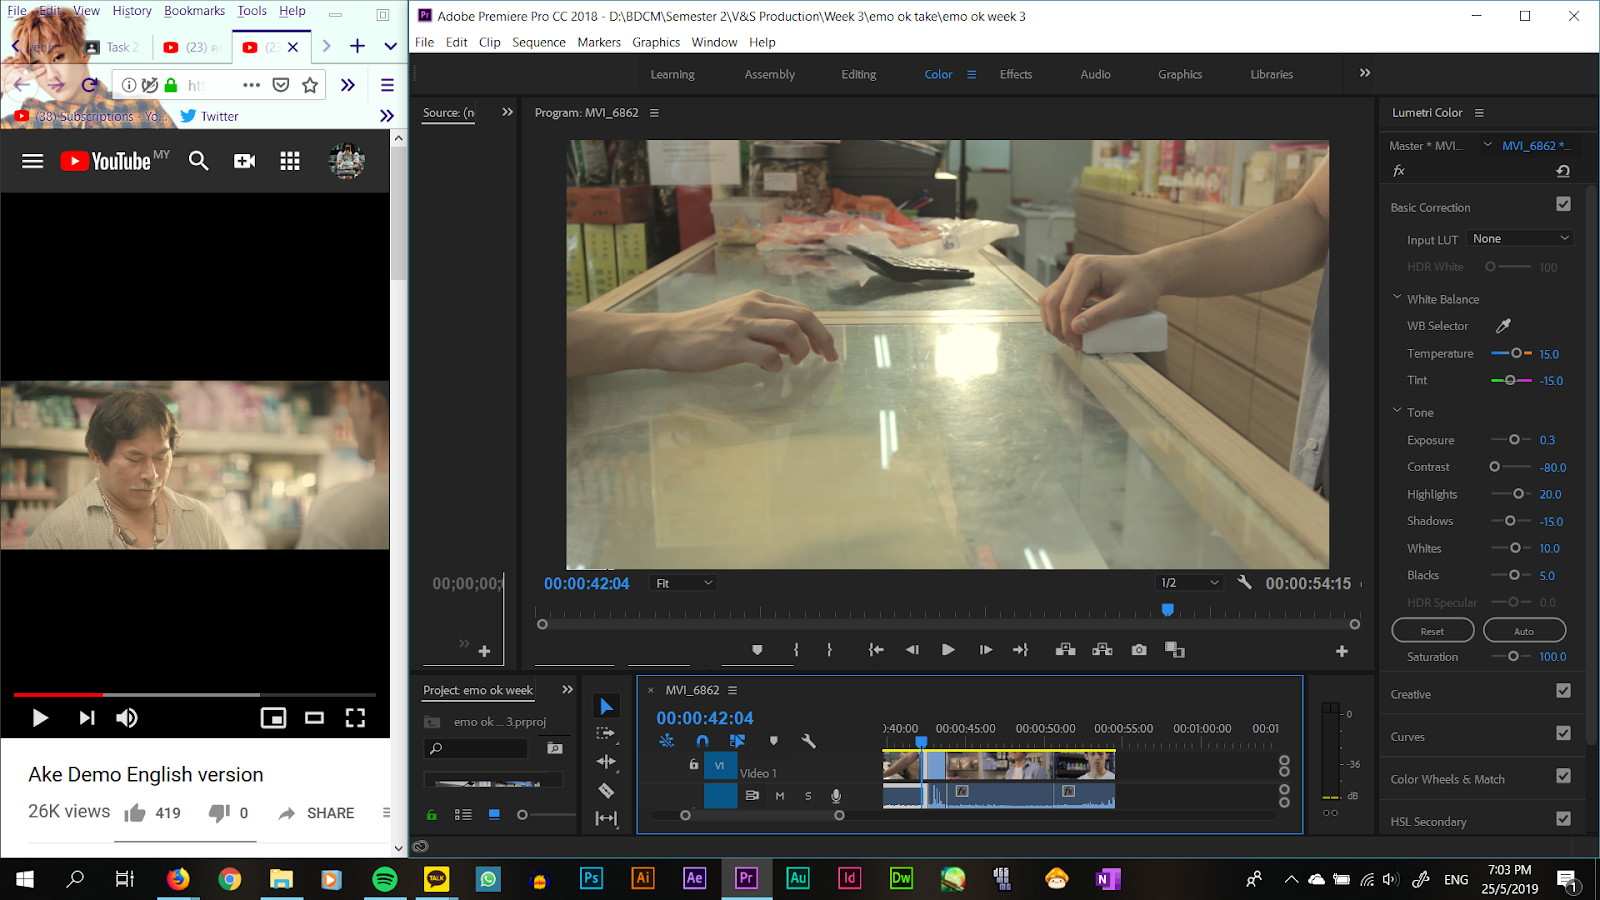Adjust the Saturation slider
Viewport: 1600px width, 900px height.
1511,657
